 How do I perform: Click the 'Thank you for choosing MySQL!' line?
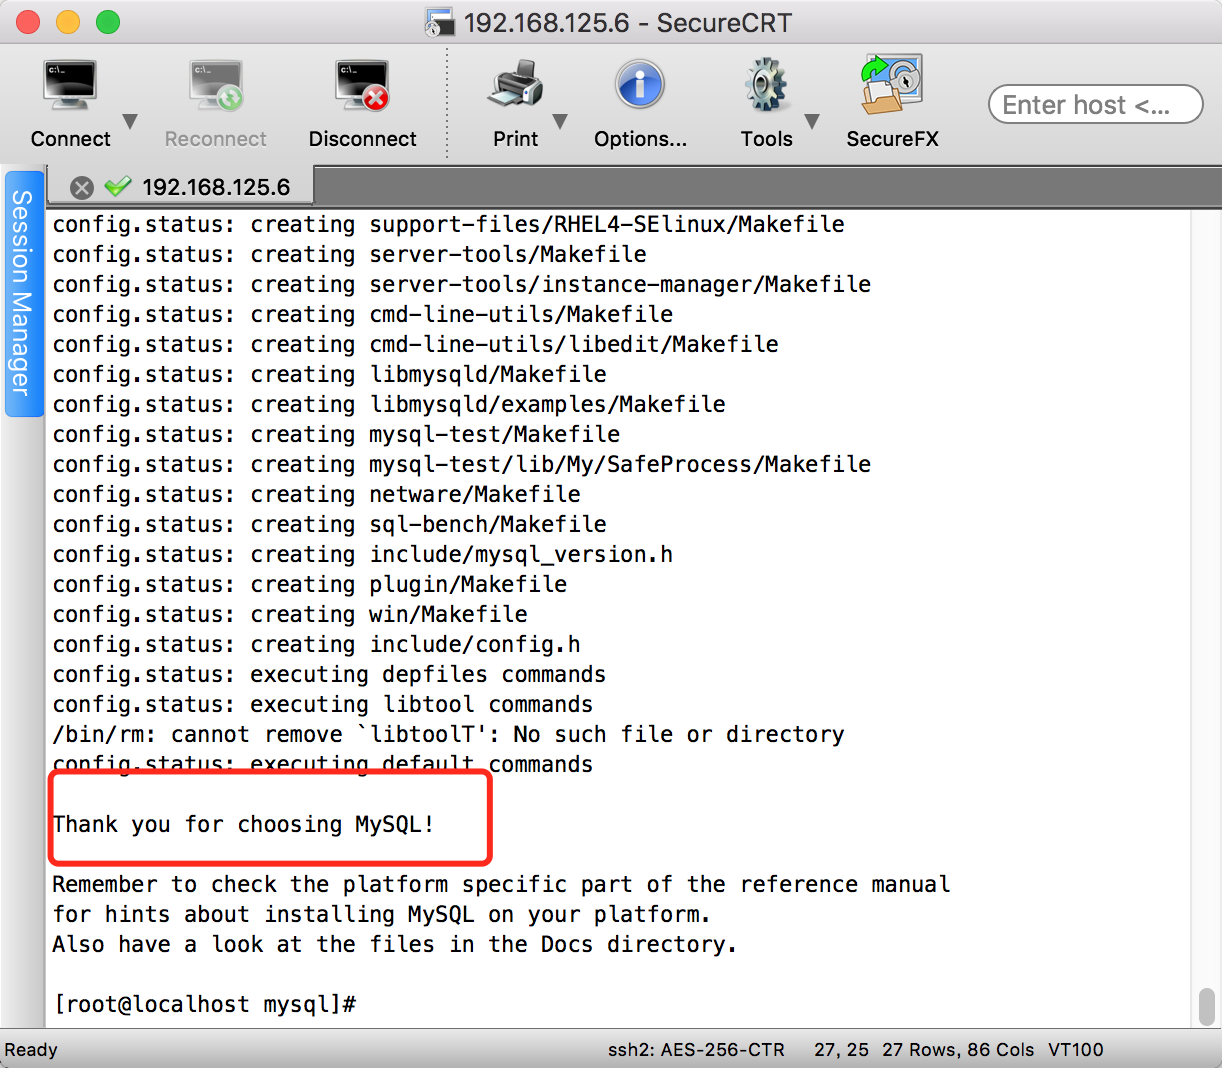(x=243, y=824)
